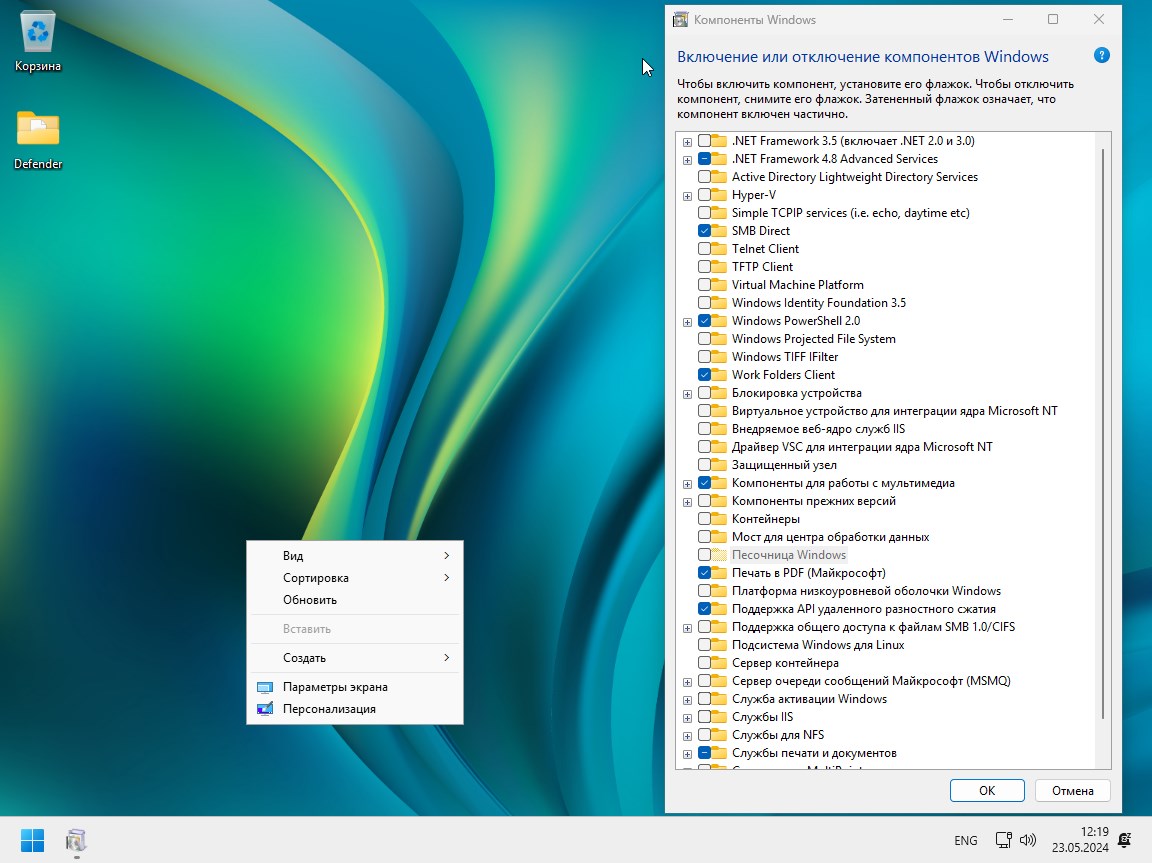Click the SMB Direct folder icon
1152x863 pixels.
click(719, 231)
